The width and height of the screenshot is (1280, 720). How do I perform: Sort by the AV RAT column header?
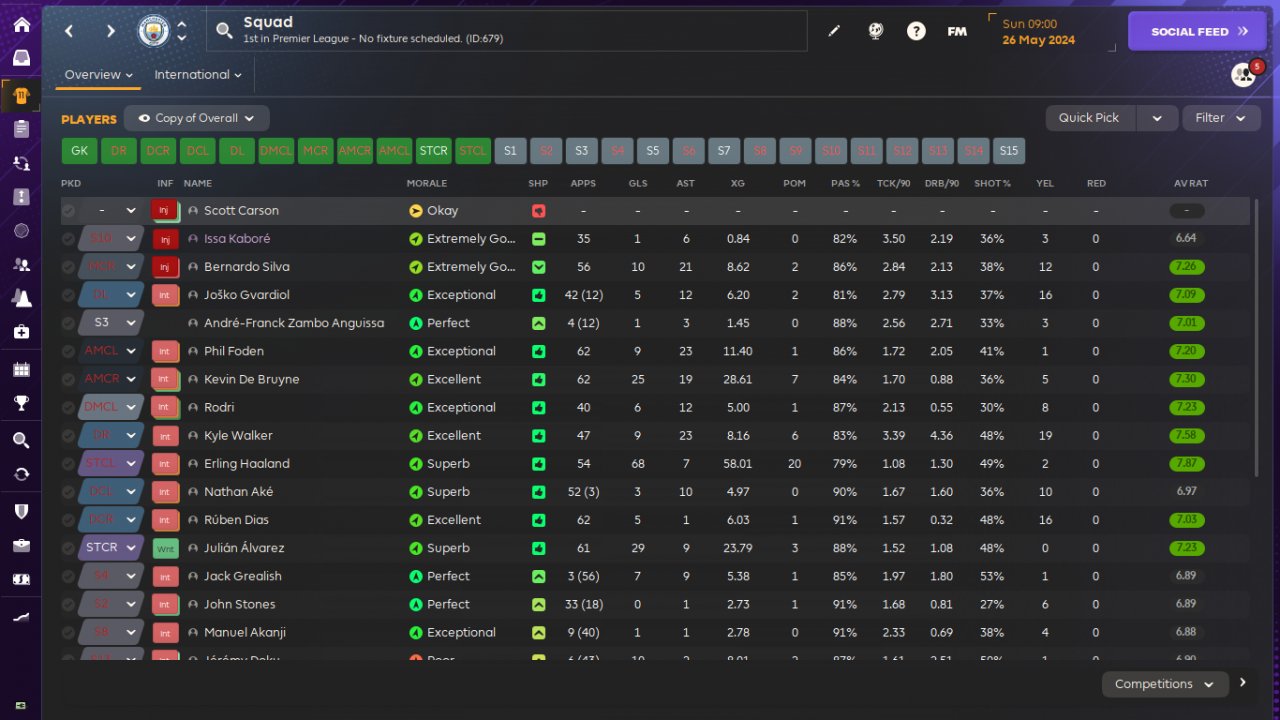click(x=1191, y=184)
